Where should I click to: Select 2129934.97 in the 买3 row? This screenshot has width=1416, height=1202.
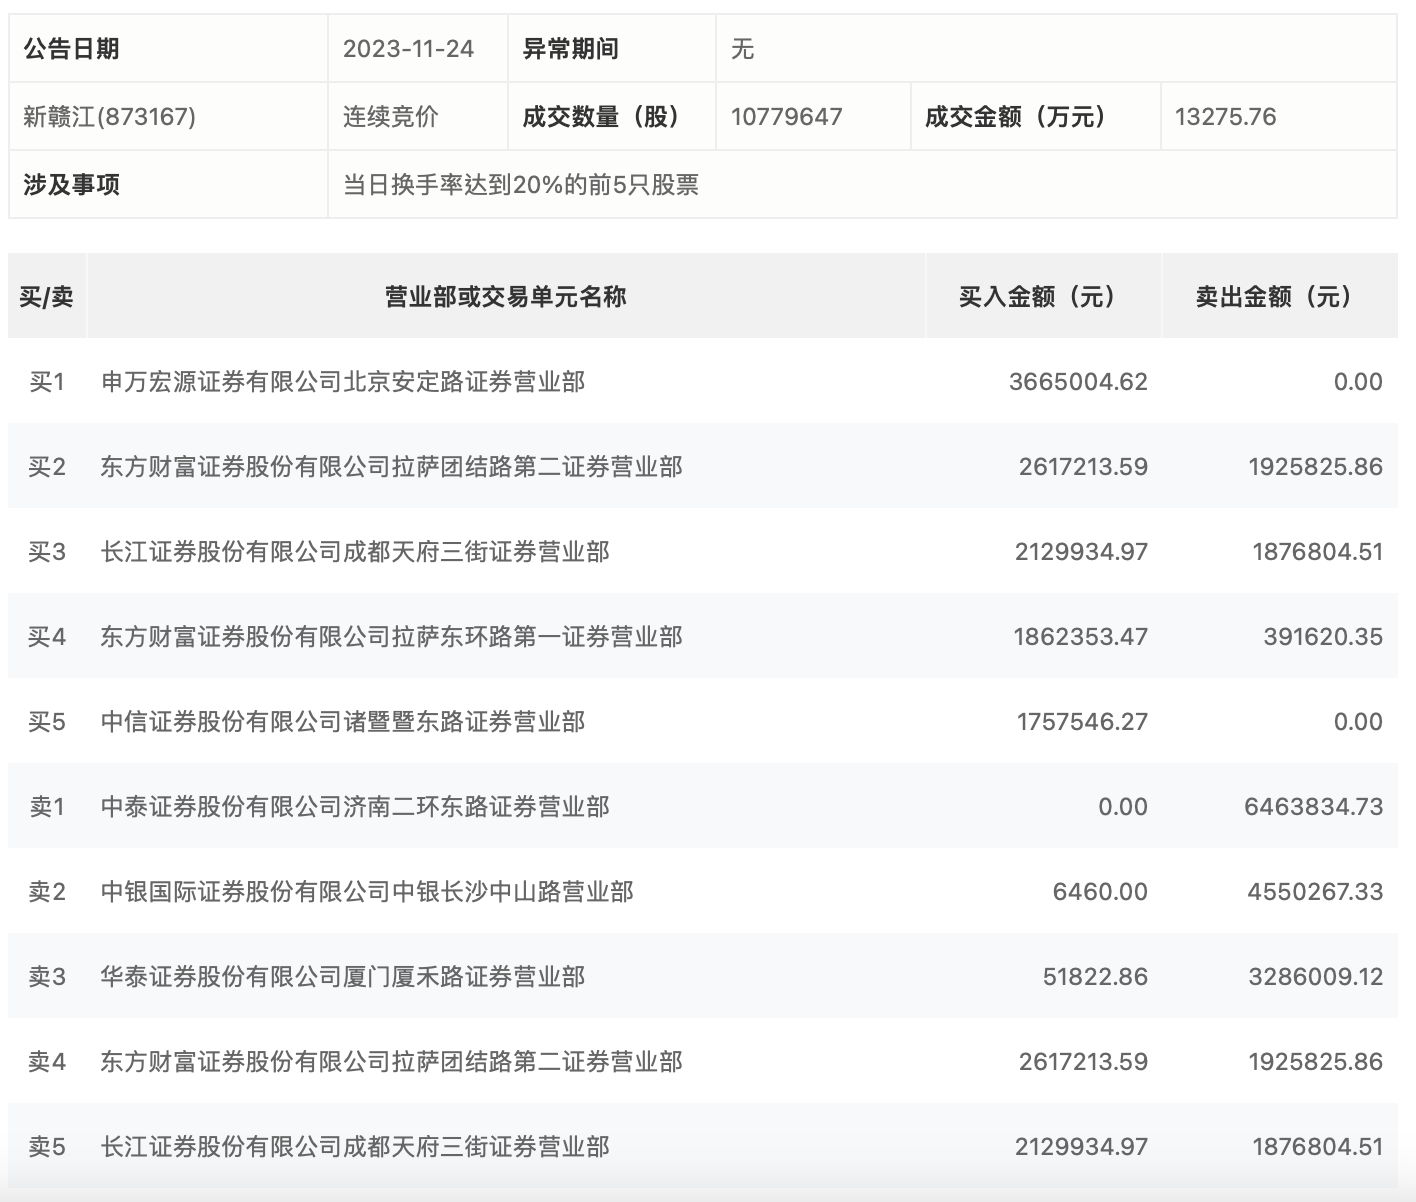(x=1081, y=551)
